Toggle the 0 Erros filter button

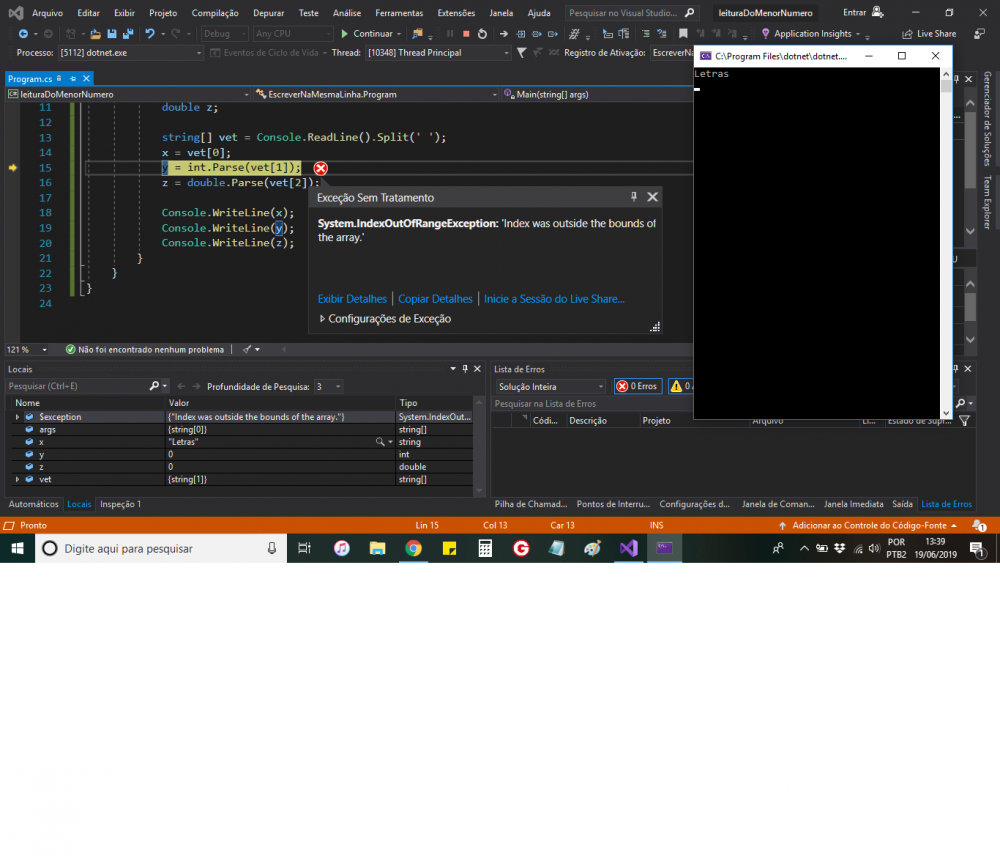point(637,386)
